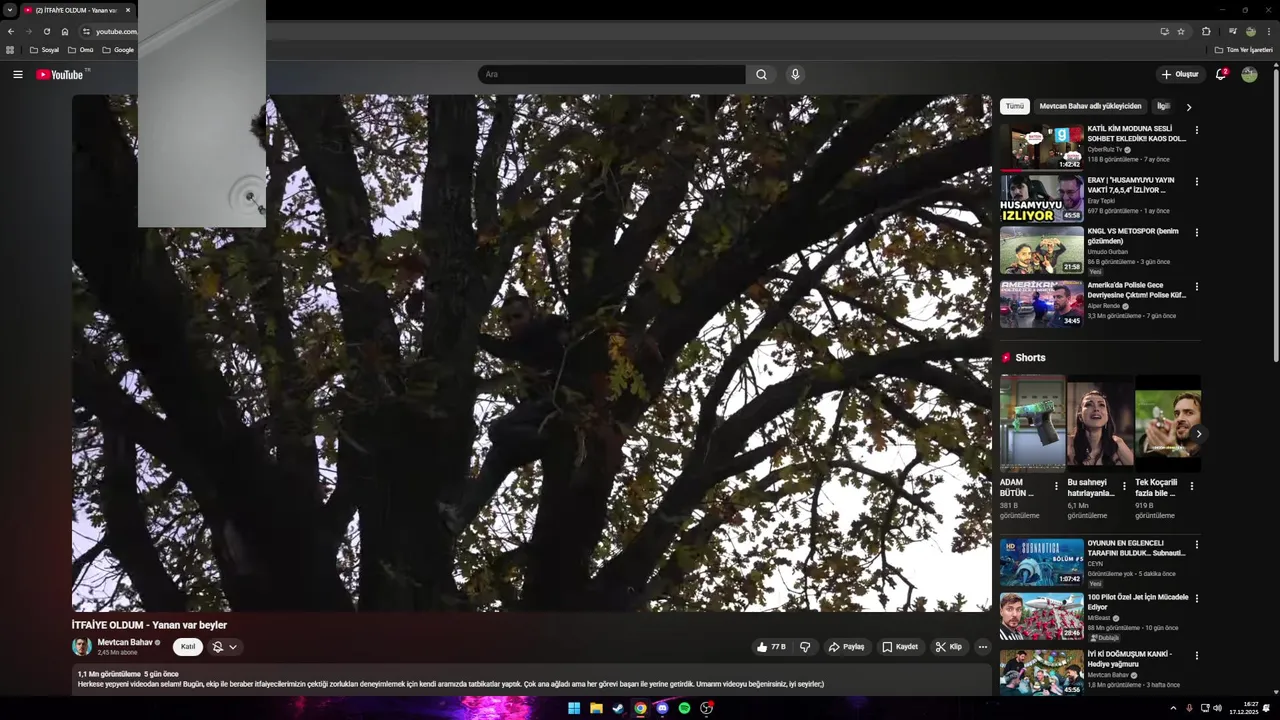1280x720 pixels.
Task: Click the Katıl join button
Action: click(188, 647)
